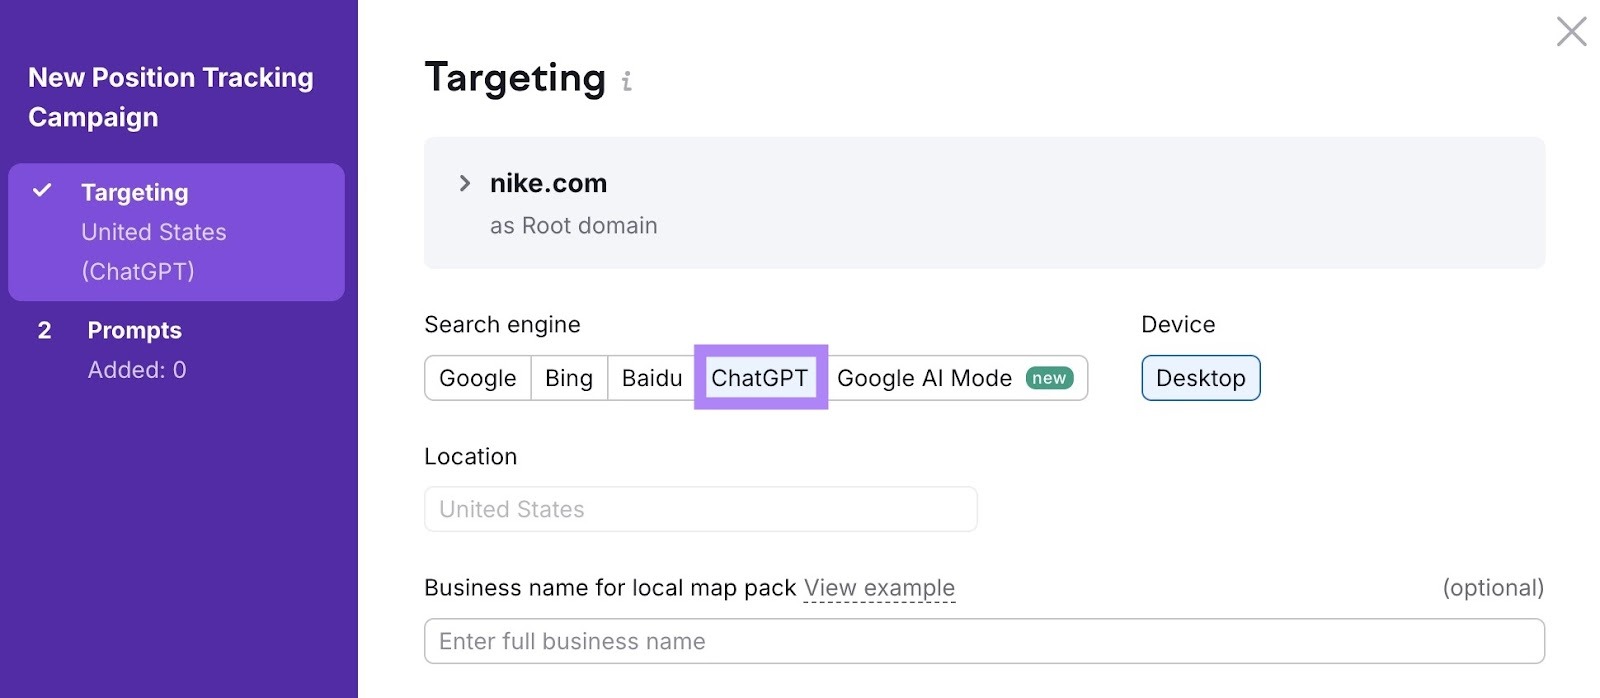Open the Location field showing United States
Viewport: 1600px width, 698px height.
[700, 509]
